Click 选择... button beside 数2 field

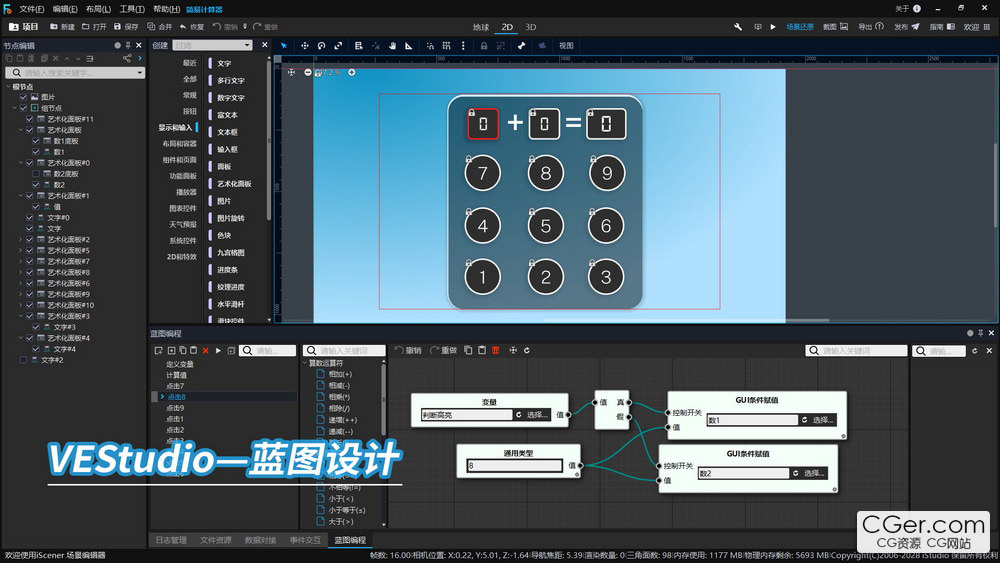(814, 473)
